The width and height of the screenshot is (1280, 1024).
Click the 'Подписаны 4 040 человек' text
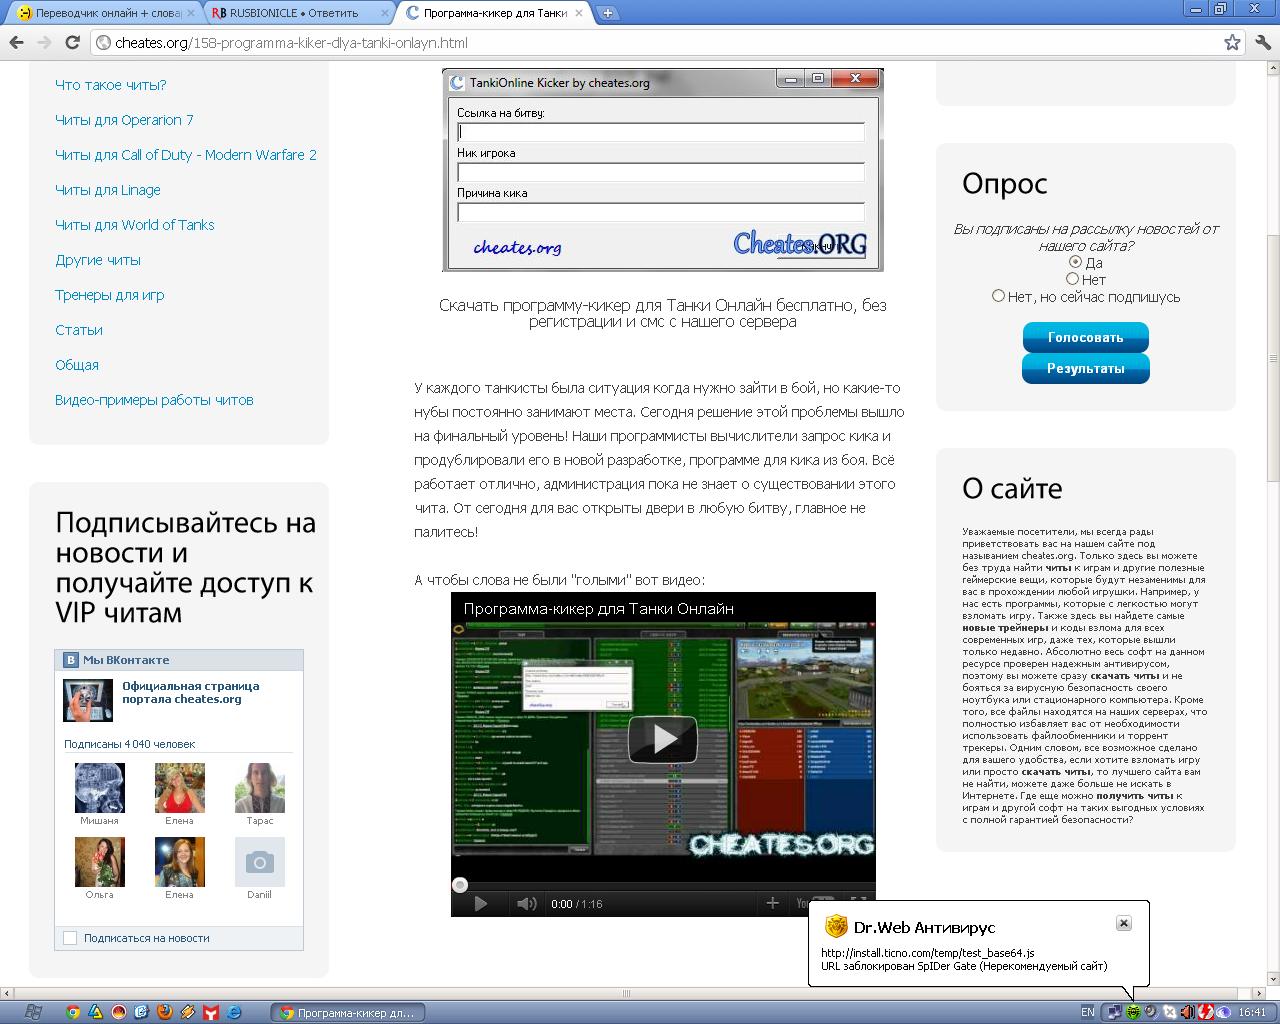pos(130,744)
